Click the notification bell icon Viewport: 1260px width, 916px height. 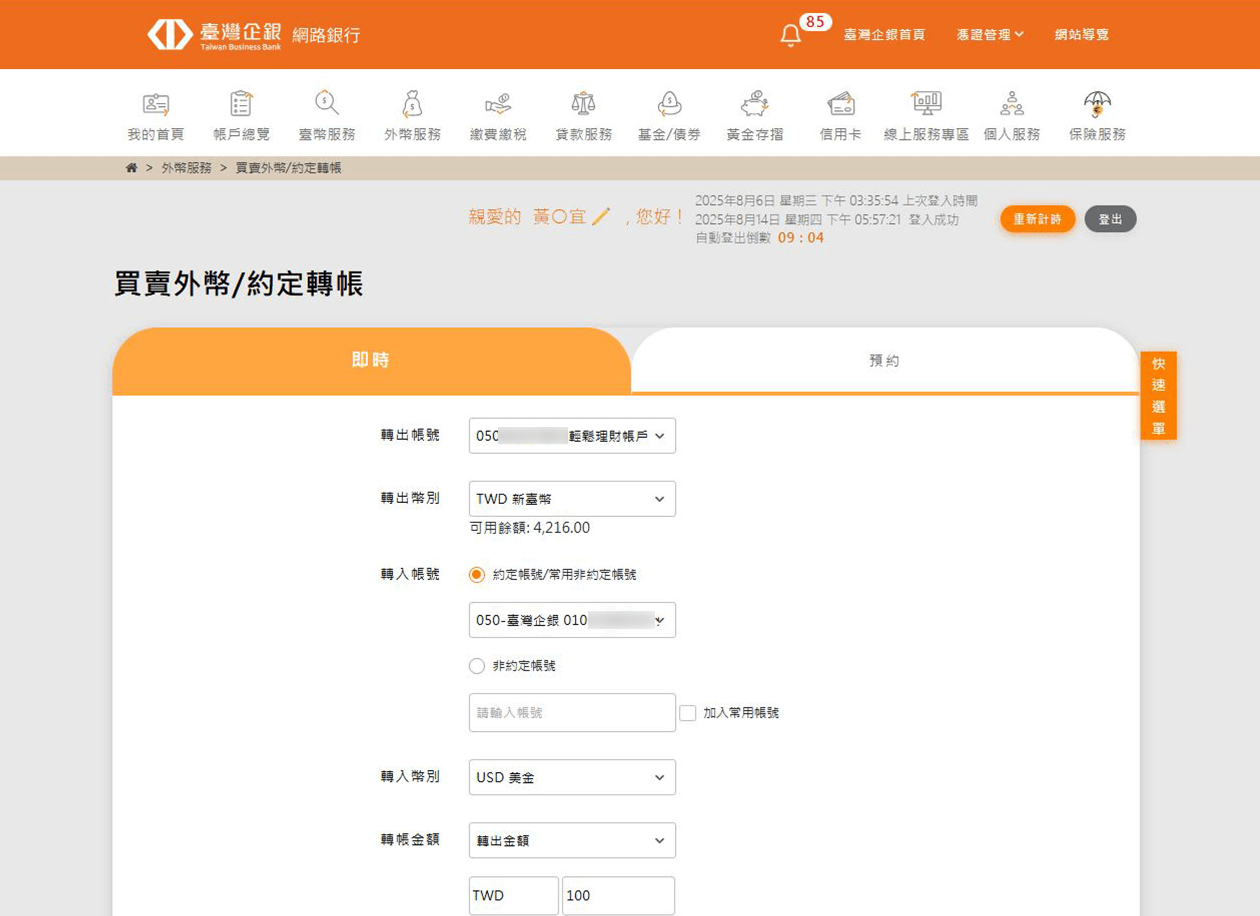point(790,35)
